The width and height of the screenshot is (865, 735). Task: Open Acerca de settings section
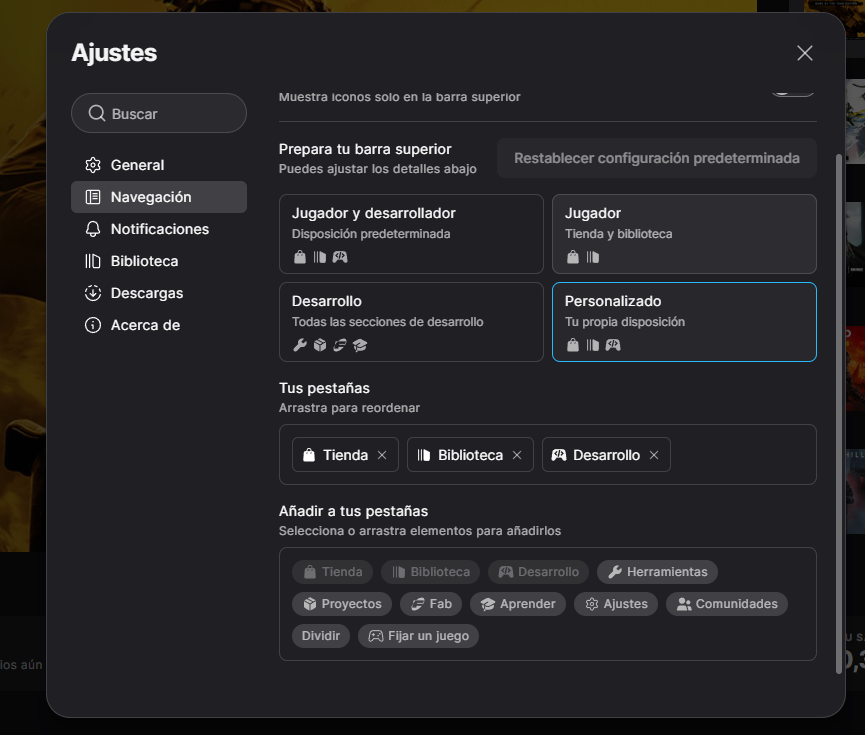(x=159, y=325)
